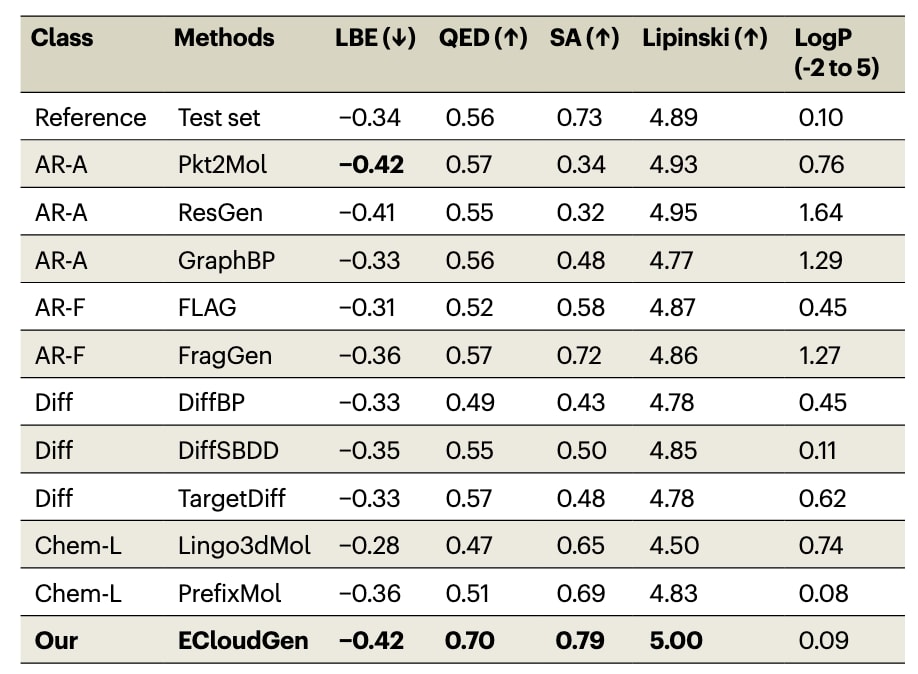Click the Lingo3dMol method name

pyautogui.click(x=244, y=545)
